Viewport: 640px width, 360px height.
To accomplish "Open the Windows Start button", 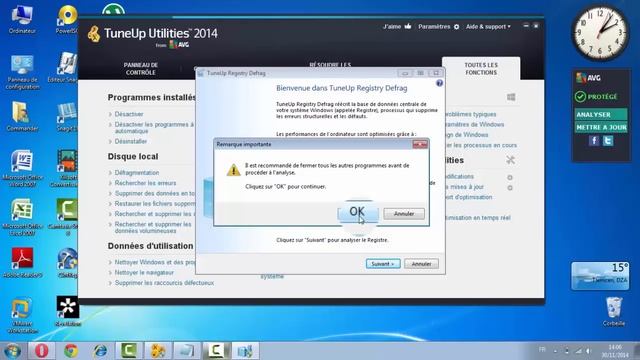I will point(12,351).
